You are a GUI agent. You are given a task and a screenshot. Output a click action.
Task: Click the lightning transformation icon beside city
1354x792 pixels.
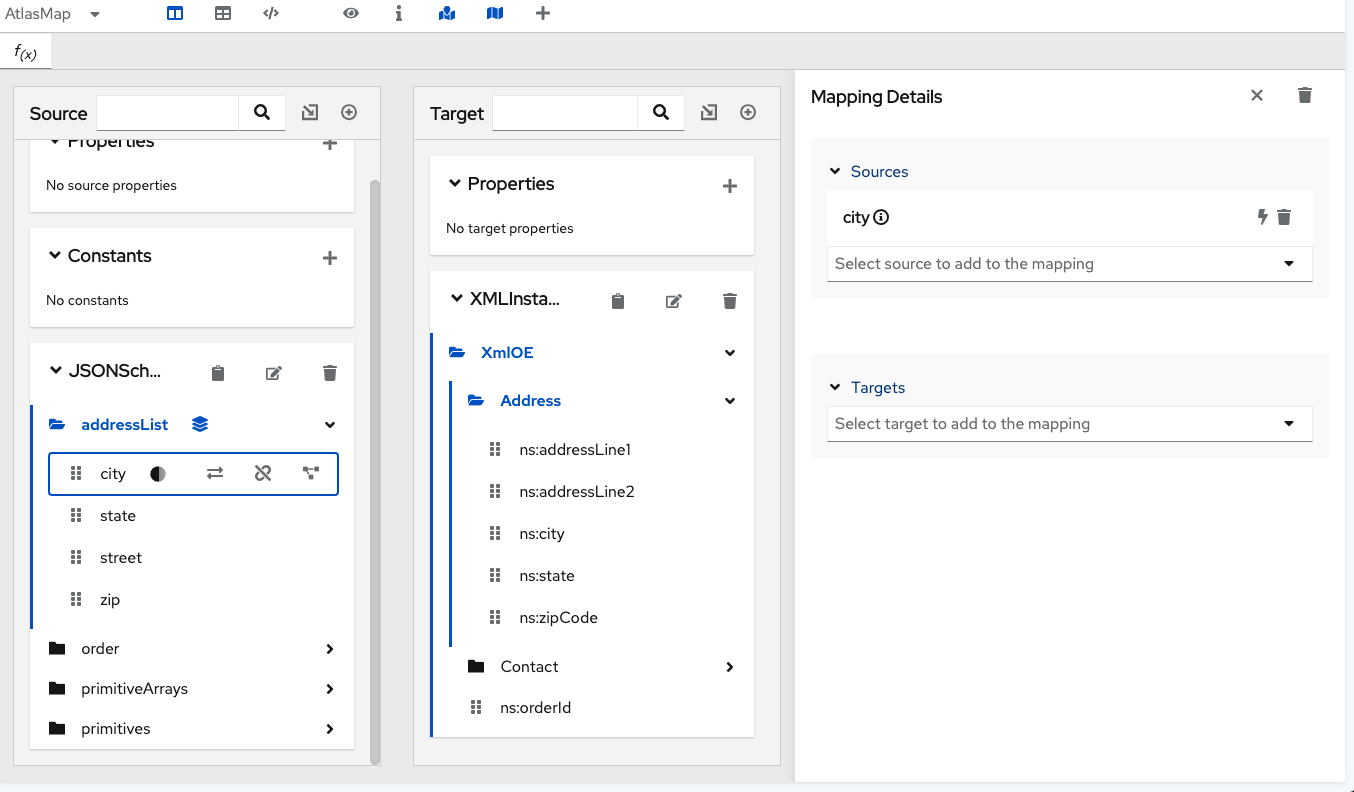pyautogui.click(x=1262, y=217)
